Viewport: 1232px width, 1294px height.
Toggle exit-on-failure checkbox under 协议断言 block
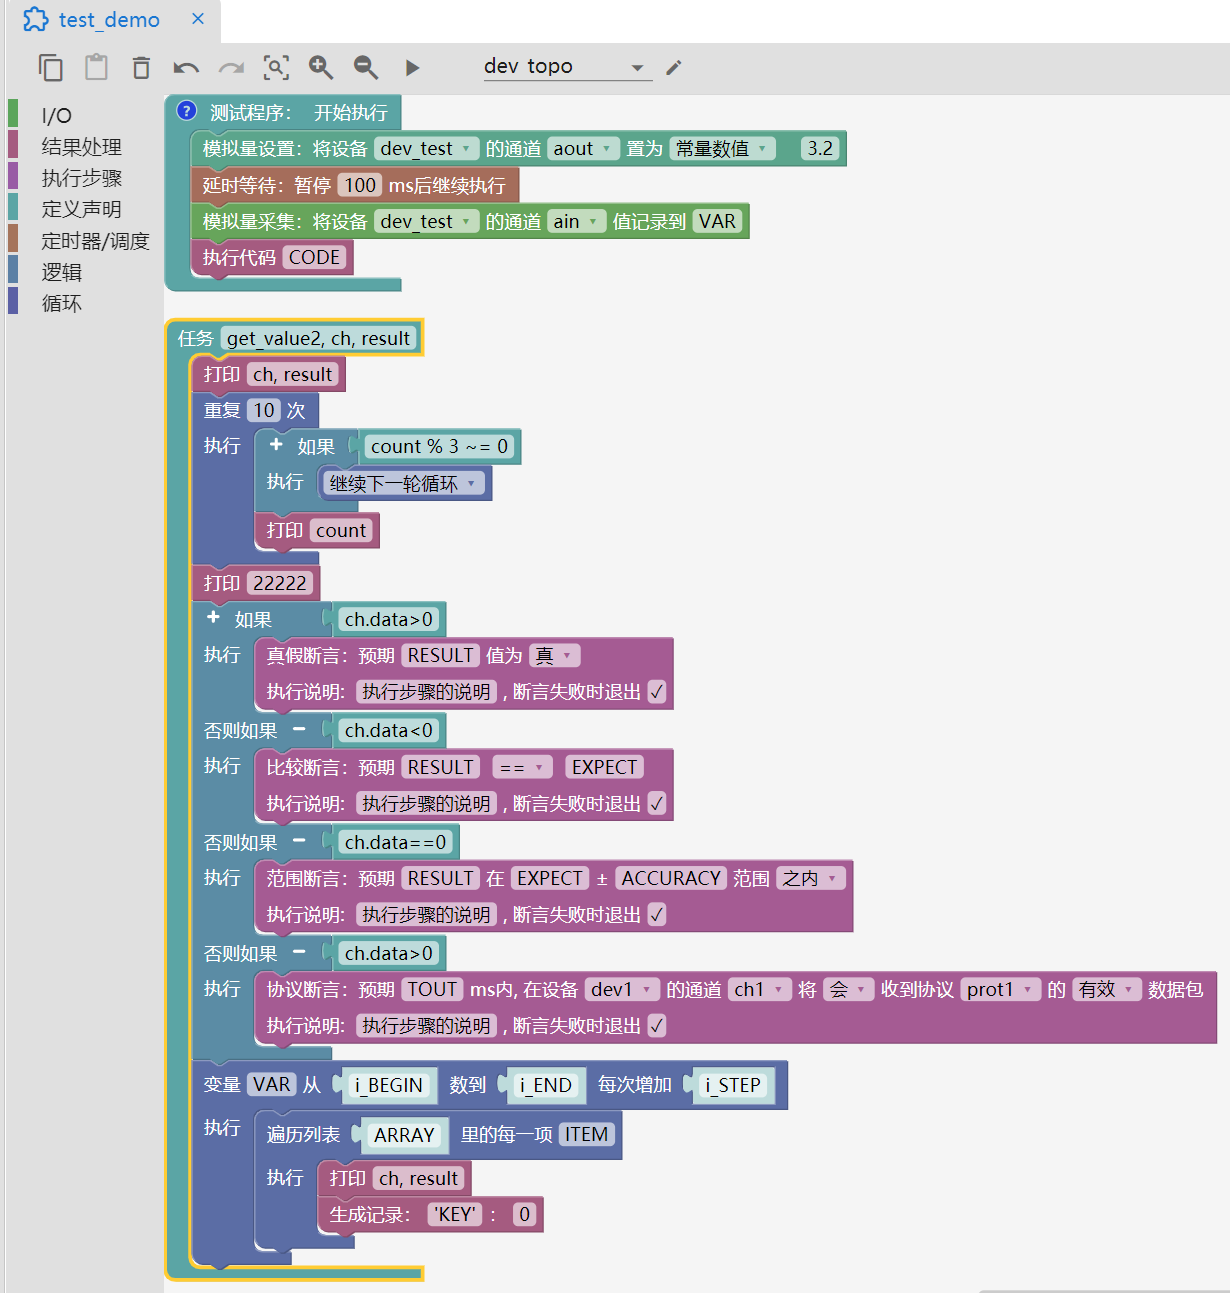[657, 1026]
